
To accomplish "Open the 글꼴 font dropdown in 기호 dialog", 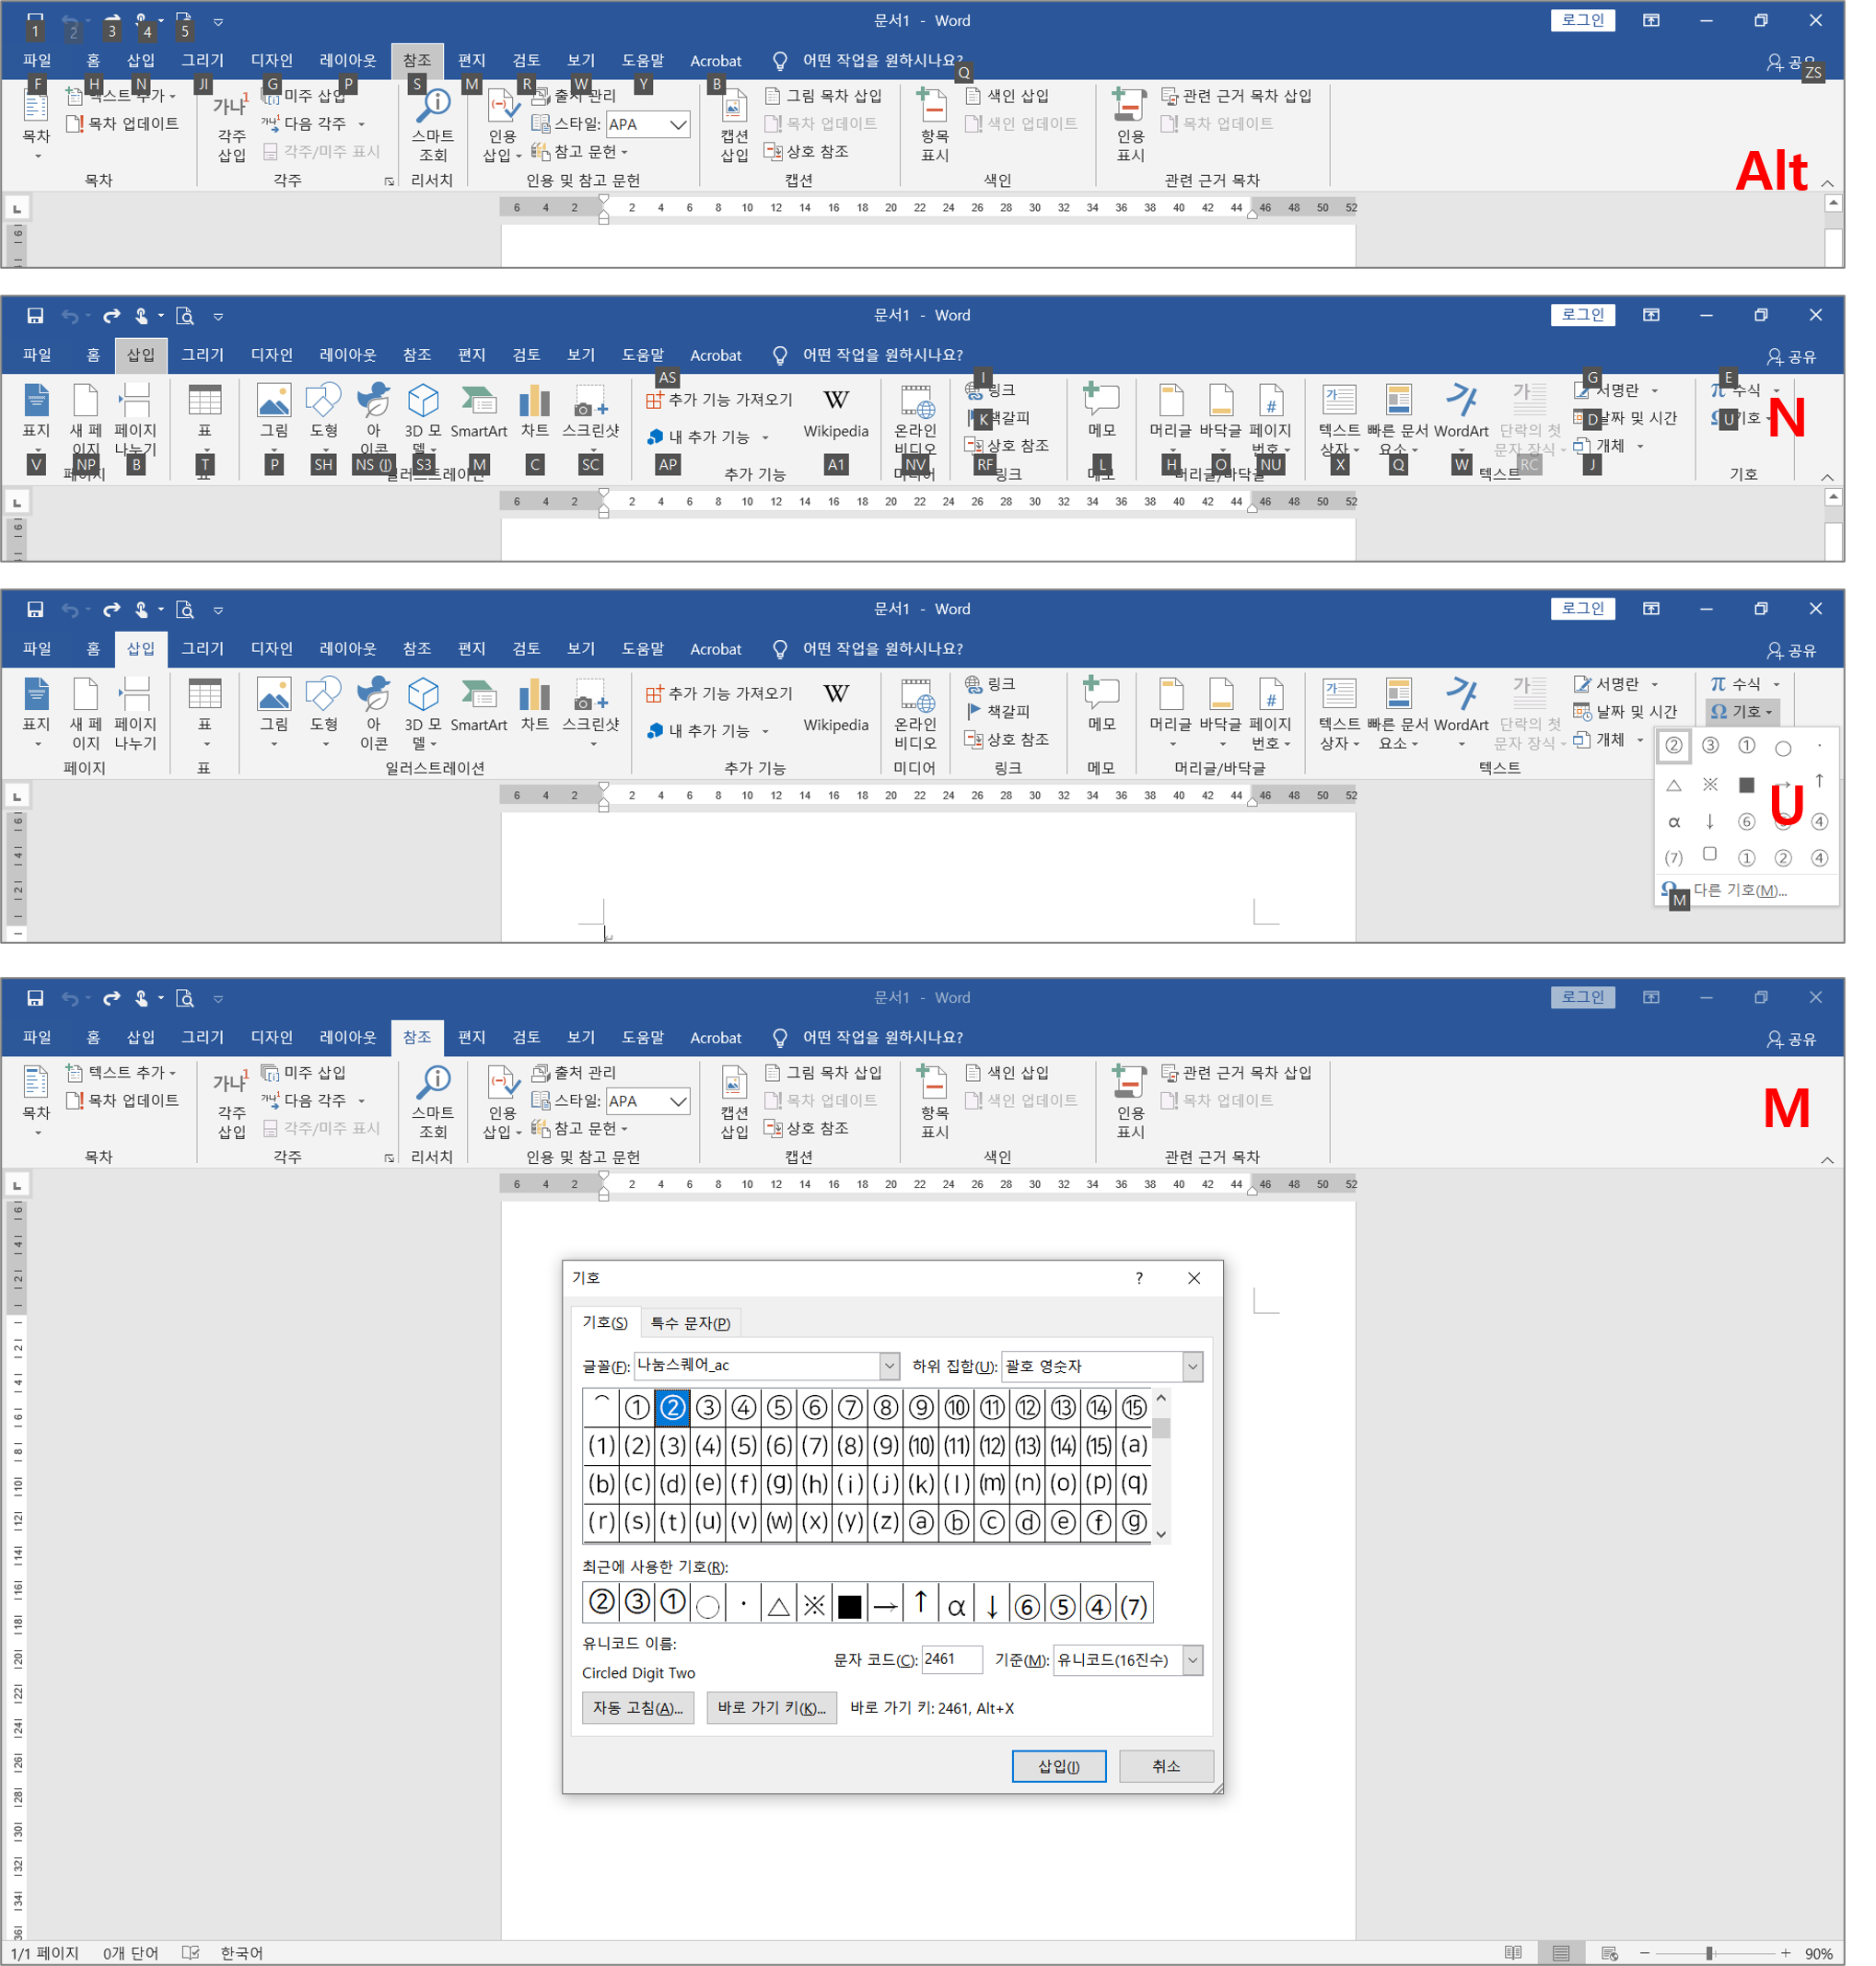I will point(889,1366).
